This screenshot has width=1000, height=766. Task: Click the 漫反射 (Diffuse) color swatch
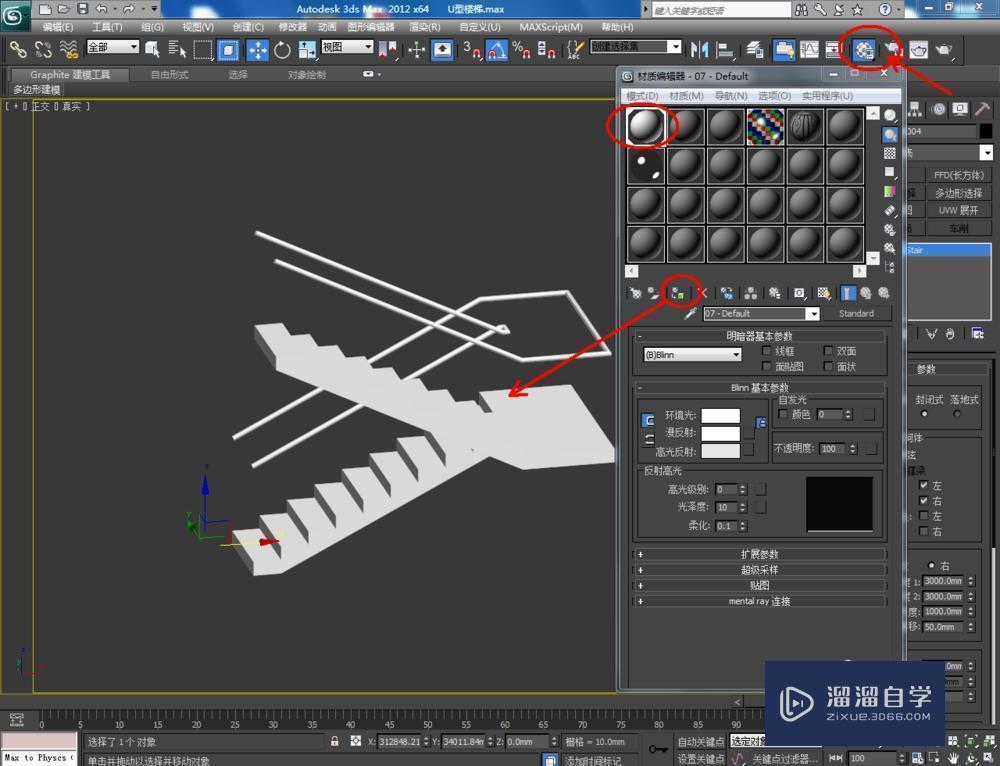coord(720,434)
